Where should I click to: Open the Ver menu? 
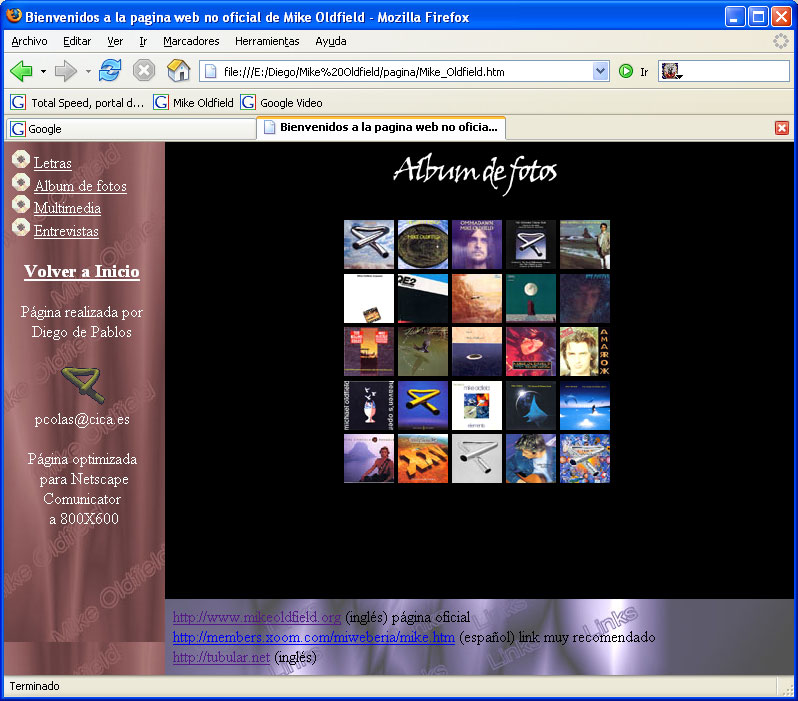point(115,41)
